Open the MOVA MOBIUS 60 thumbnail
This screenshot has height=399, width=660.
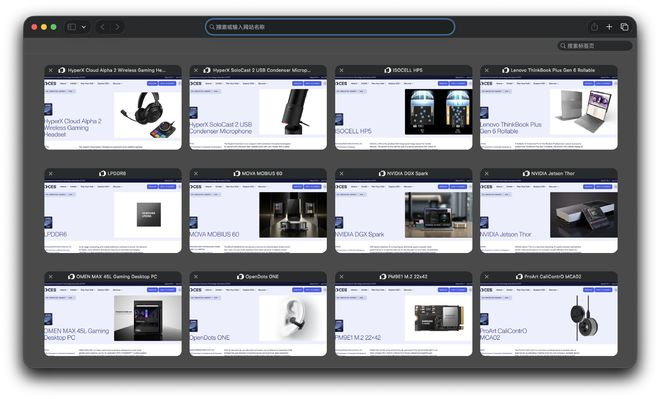pyautogui.click(x=258, y=216)
